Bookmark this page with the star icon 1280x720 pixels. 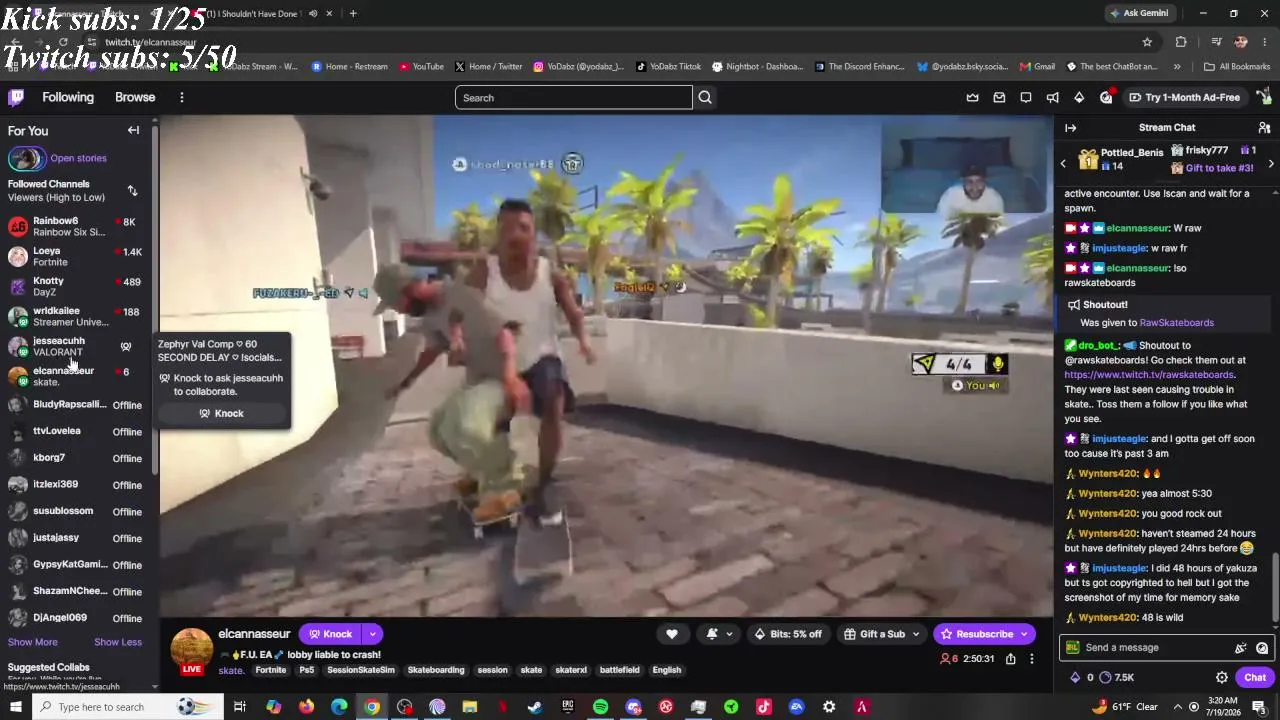[x=1147, y=42]
